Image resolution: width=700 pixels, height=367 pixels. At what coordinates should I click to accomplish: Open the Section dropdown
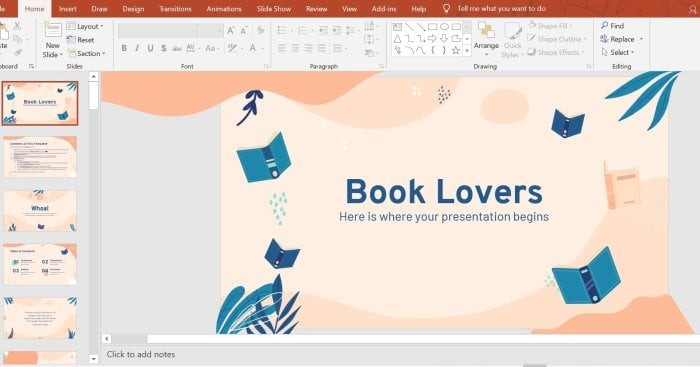[x=86, y=54]
